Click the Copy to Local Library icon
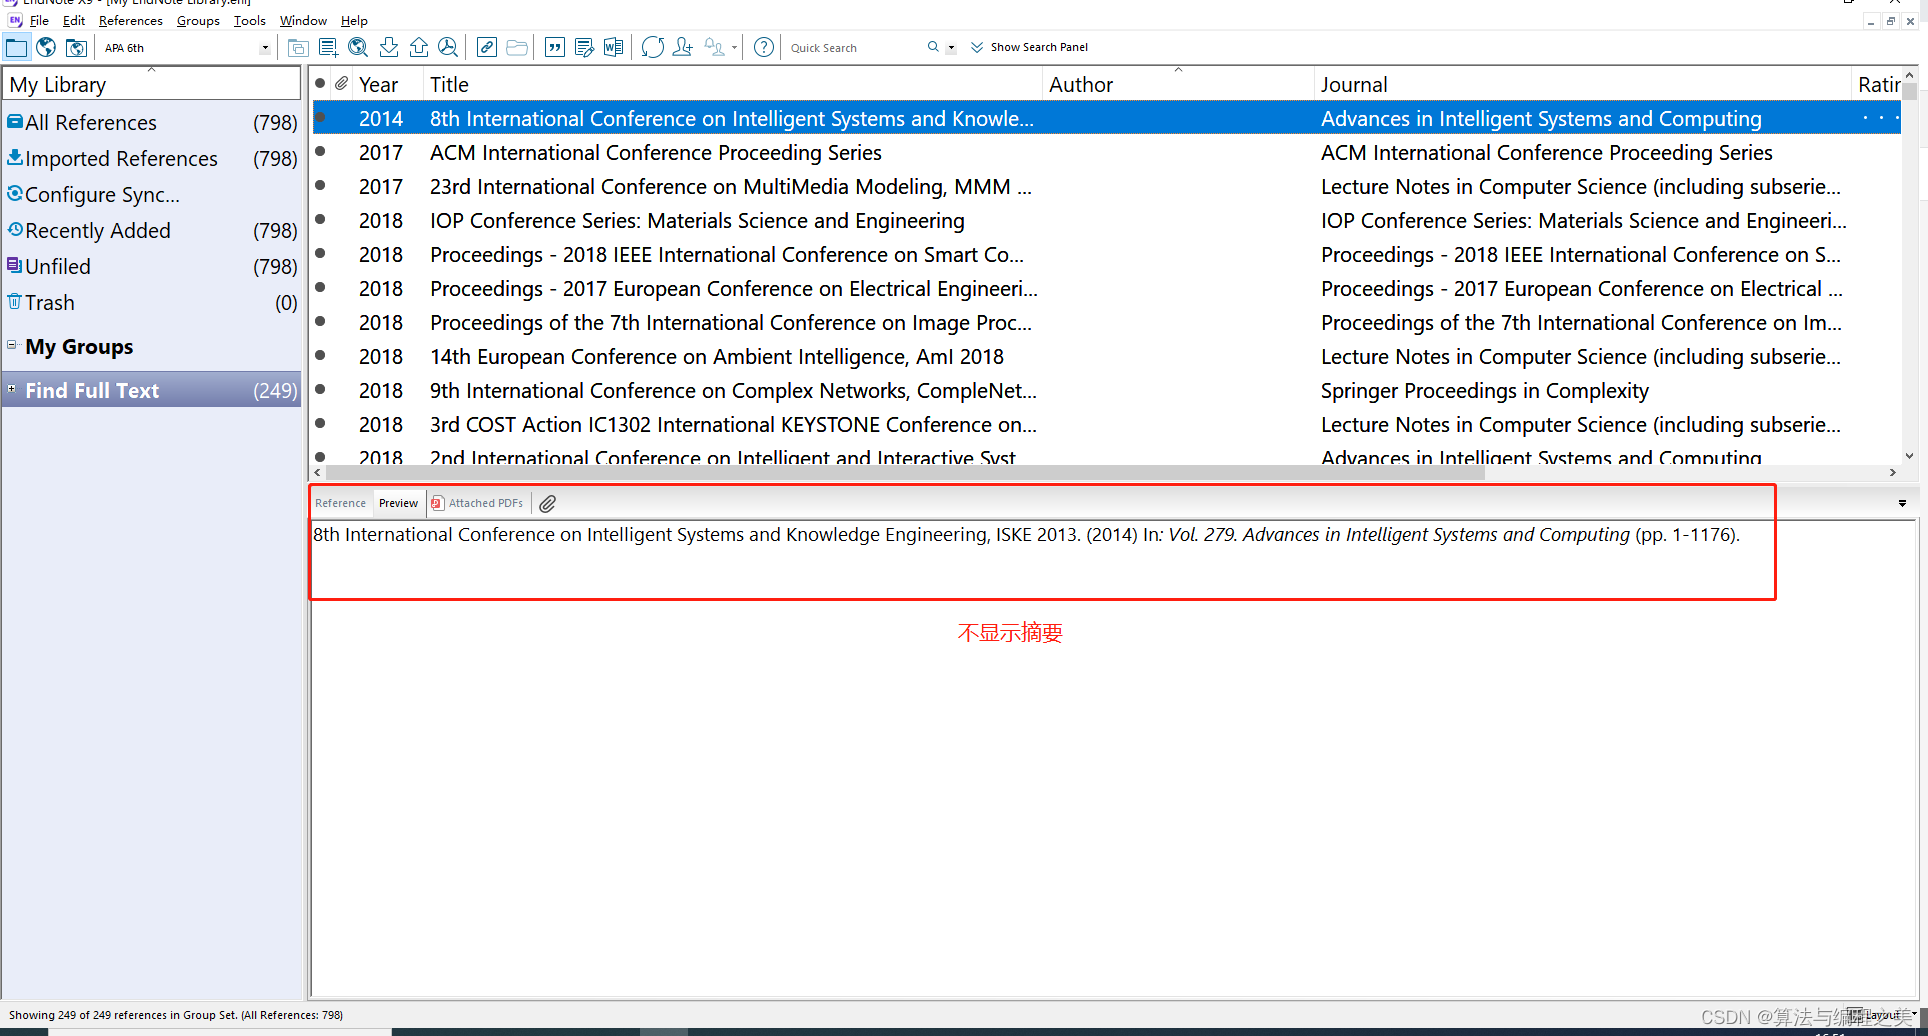The width and height of the screenshot is (1928, 1036). coord(298,47)
